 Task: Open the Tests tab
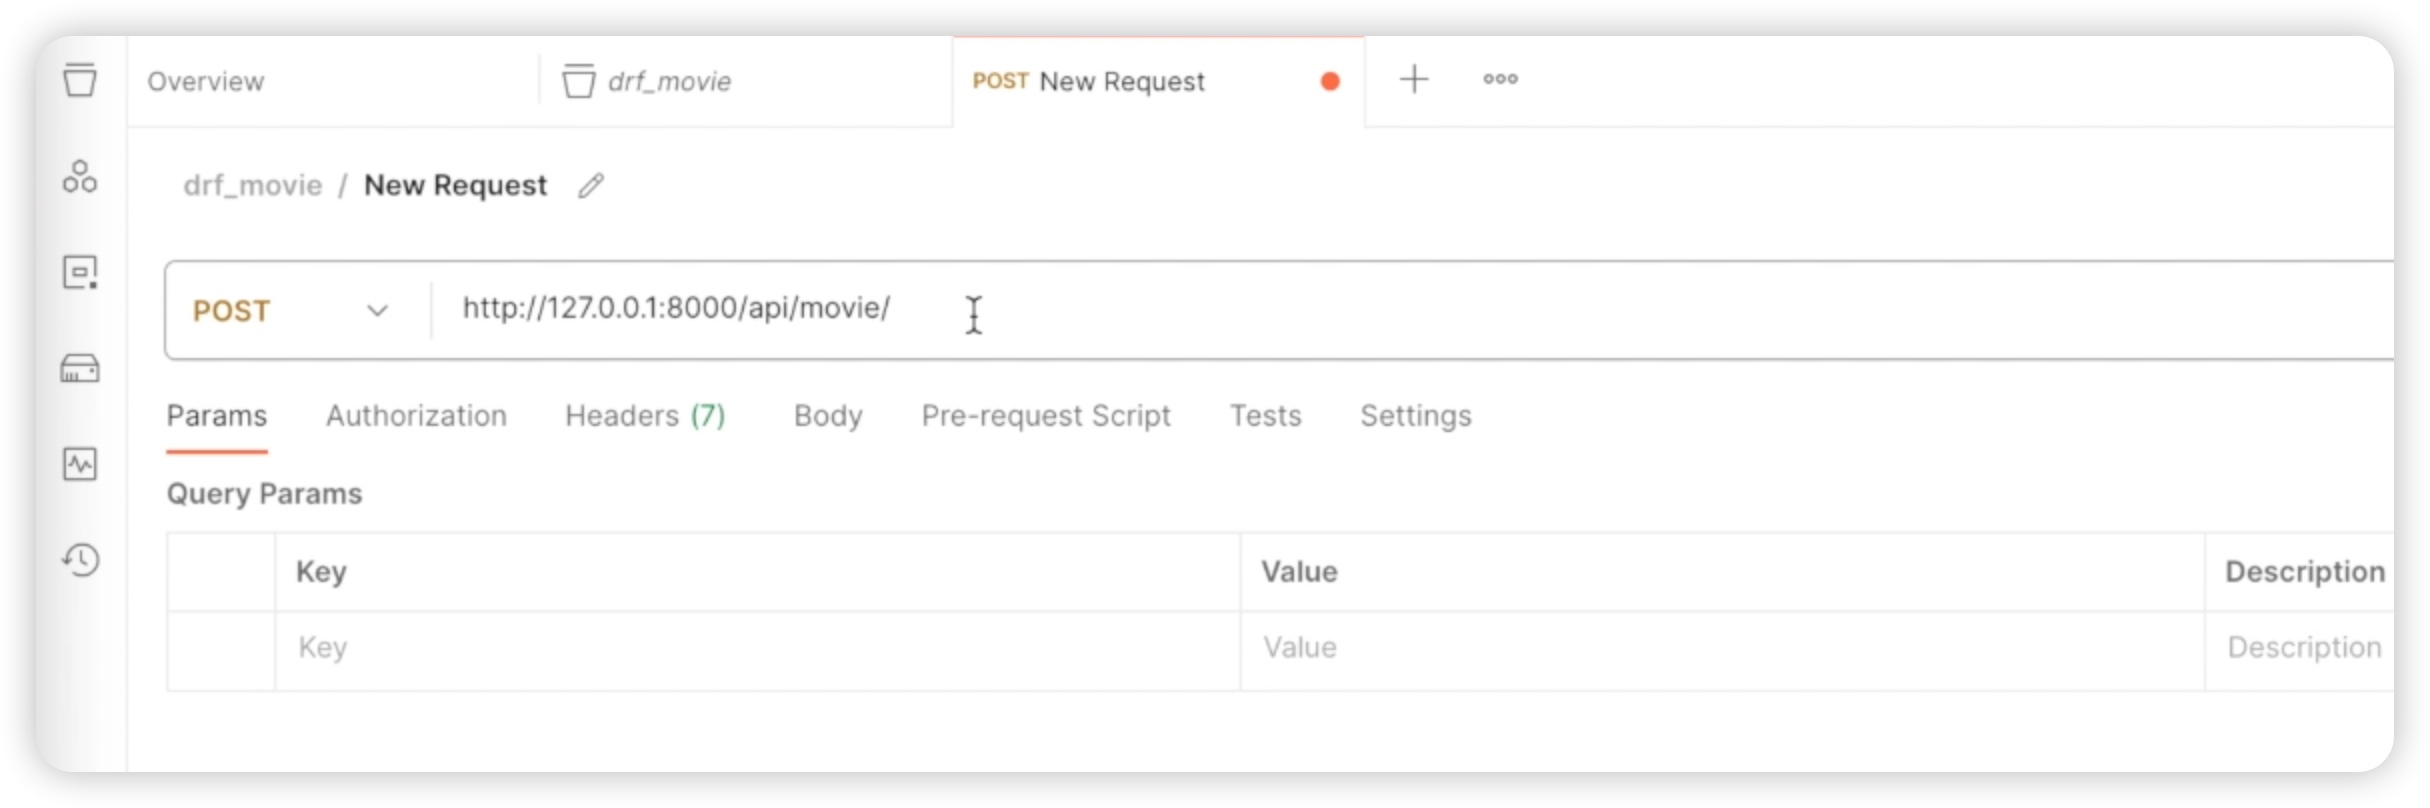point(1265,416)
